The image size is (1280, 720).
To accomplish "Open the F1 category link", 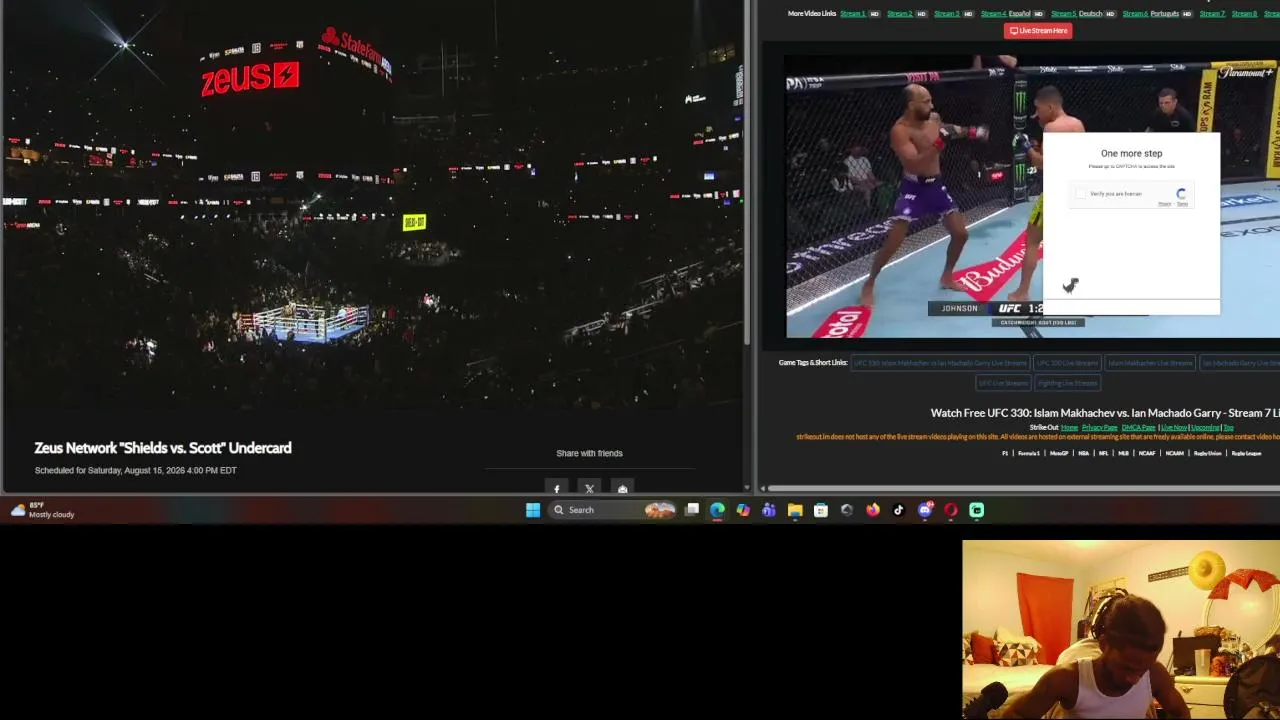I will click(x=1006, y=454).
